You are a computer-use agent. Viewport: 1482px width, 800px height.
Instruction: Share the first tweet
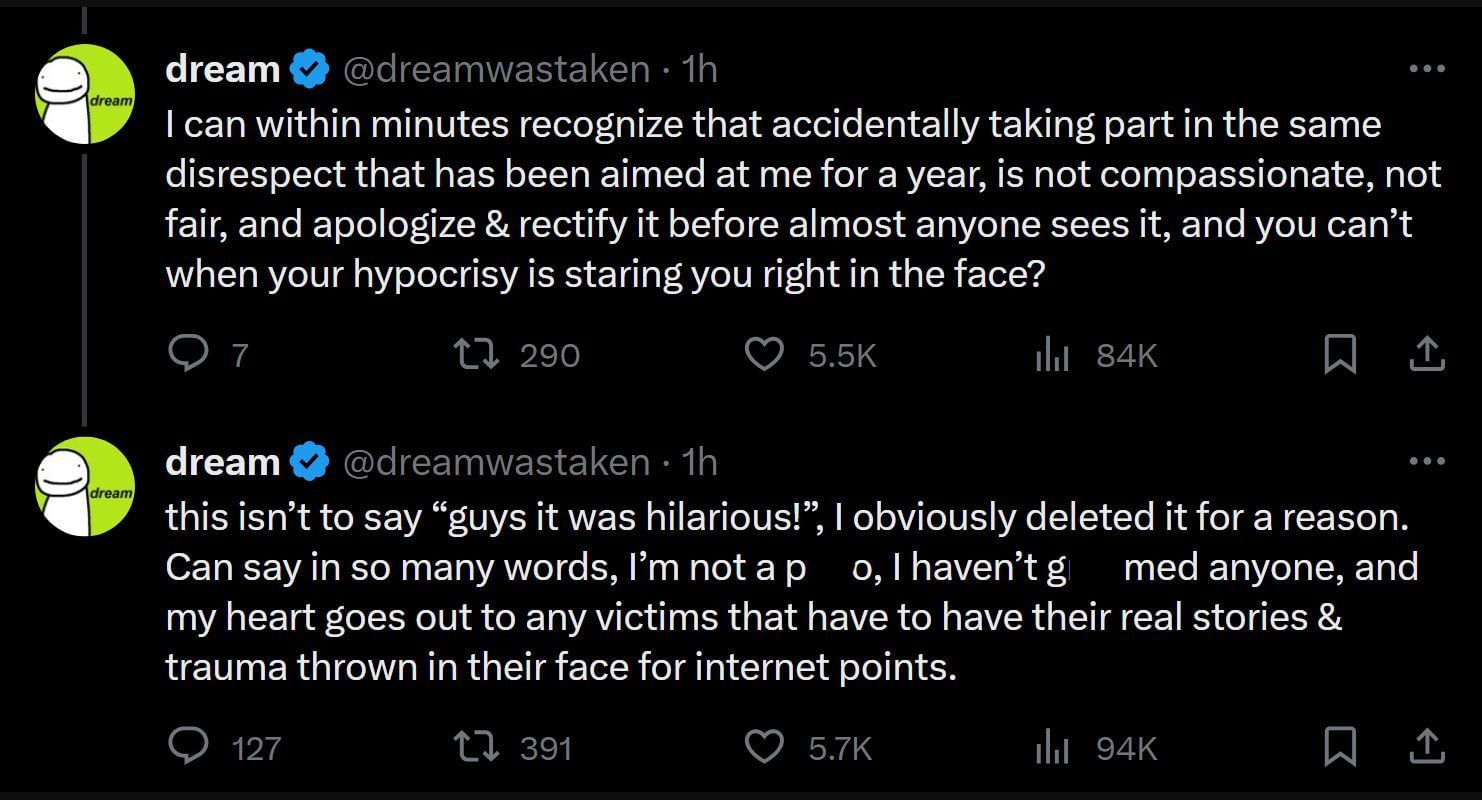pos(1428,353)
